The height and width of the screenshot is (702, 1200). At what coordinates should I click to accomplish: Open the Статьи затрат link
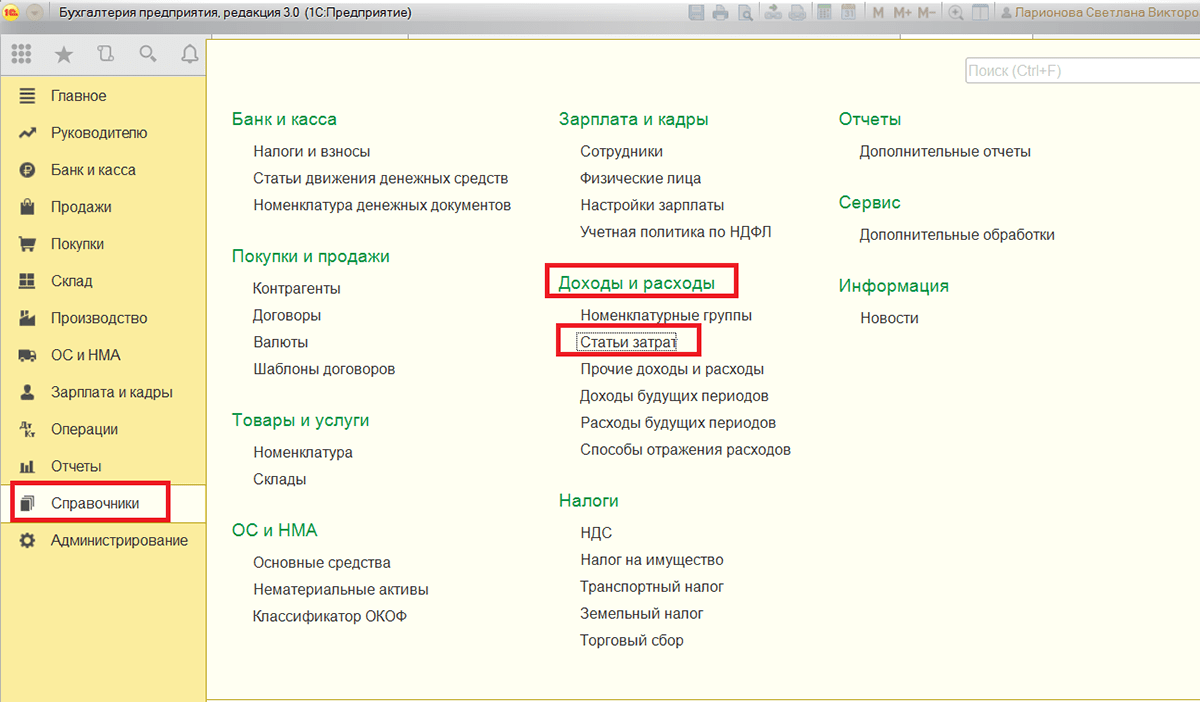point(628,342)
